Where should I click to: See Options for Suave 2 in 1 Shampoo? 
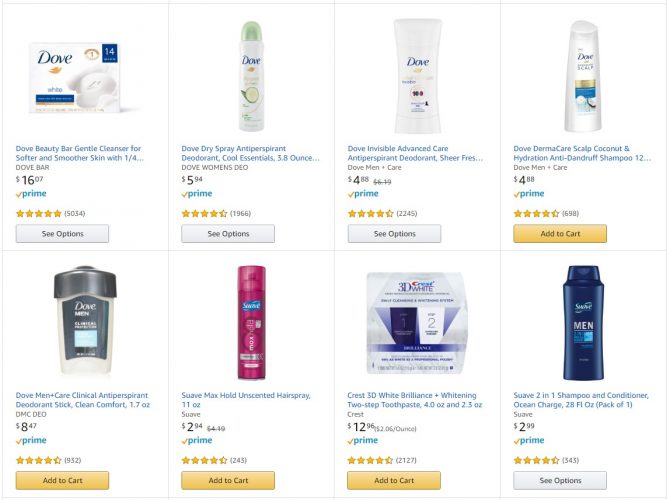[x=560, y=480]
